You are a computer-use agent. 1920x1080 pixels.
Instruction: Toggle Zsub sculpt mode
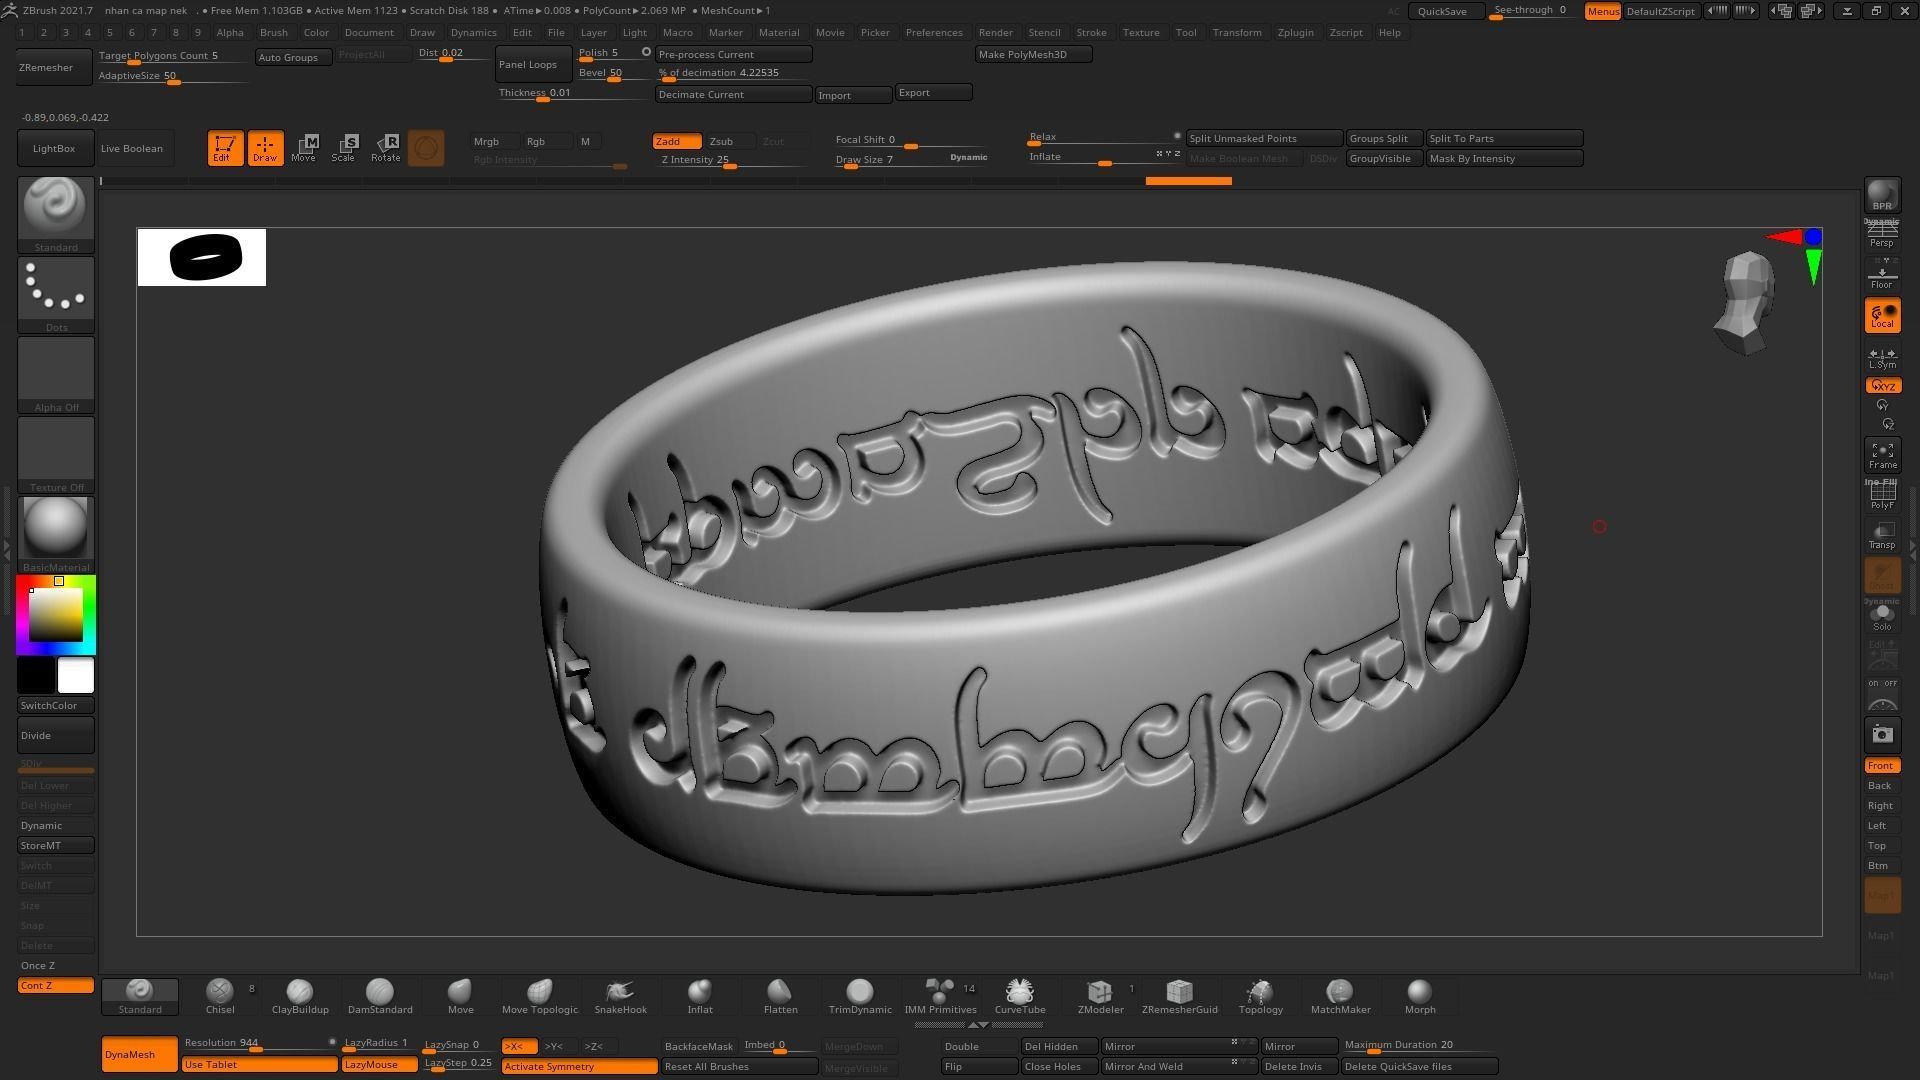click(728, 141)
